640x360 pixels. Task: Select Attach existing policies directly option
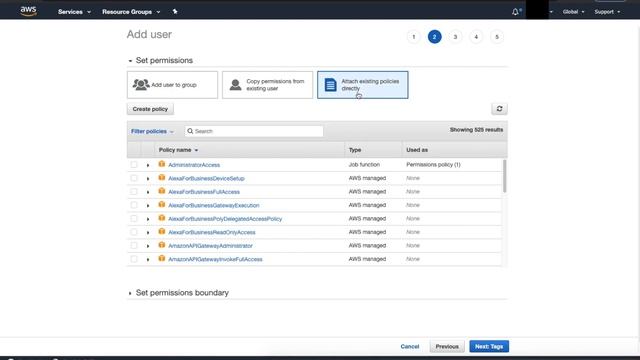pyautogui.click(x=362, y=85)
